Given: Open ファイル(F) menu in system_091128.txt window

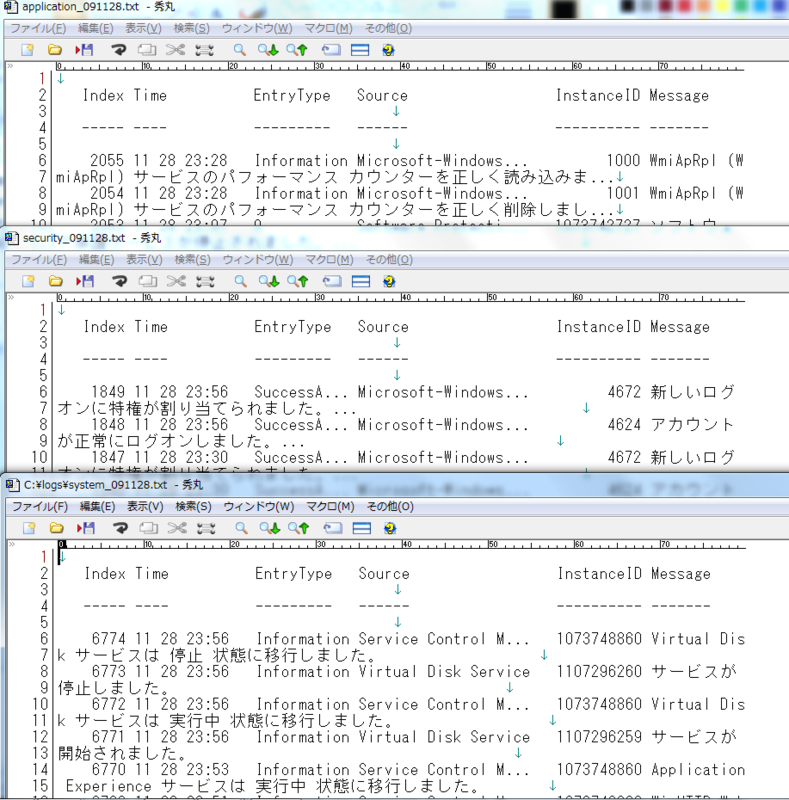Looking at the screenshot, I should tap(40, 507).
